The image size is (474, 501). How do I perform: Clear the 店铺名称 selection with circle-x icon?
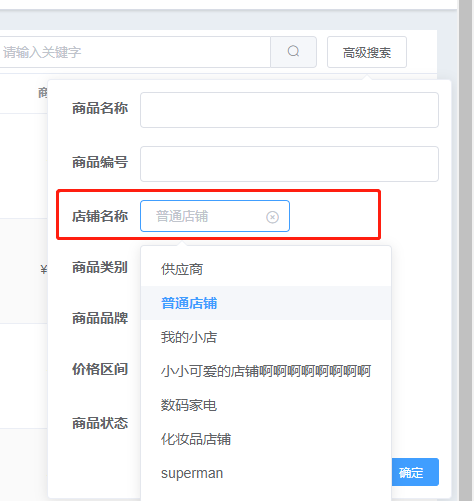click(272, 217)
